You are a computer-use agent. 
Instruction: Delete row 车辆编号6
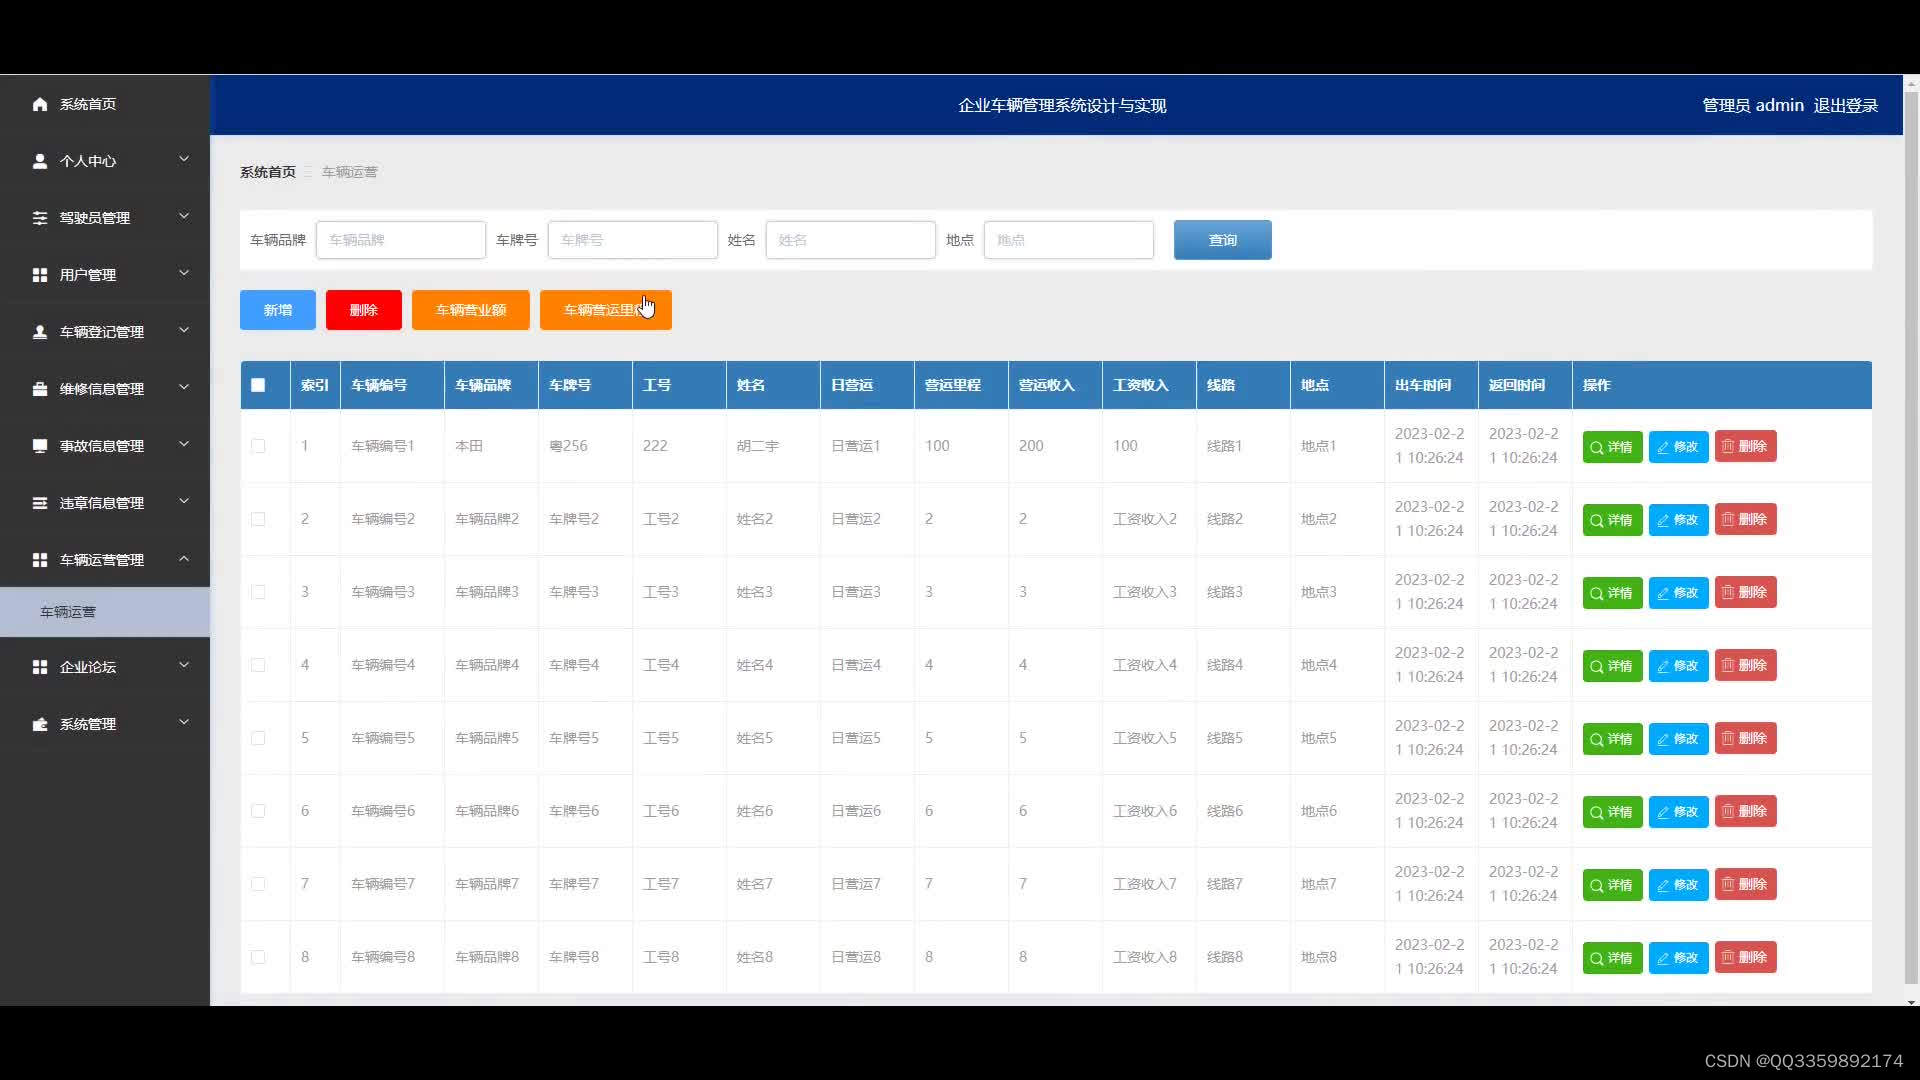click(1745, 812)
